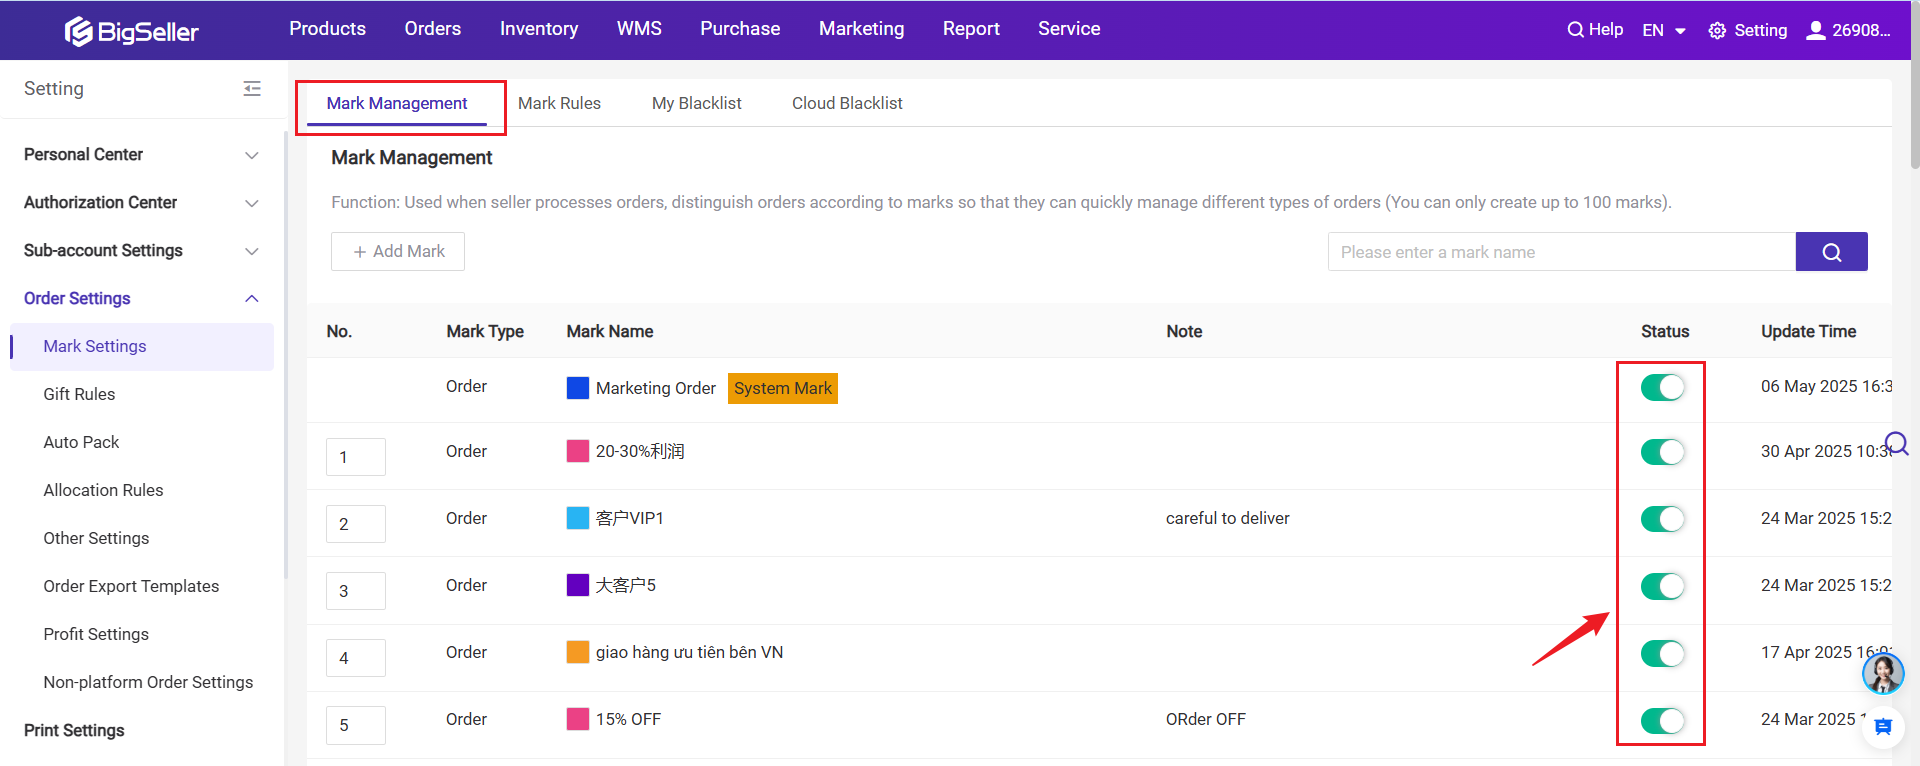Image resolution: width=1920 pixels, height=766 pixels.
Task: Open Other Settings in sidebar
Action: (x=96, y=539)
